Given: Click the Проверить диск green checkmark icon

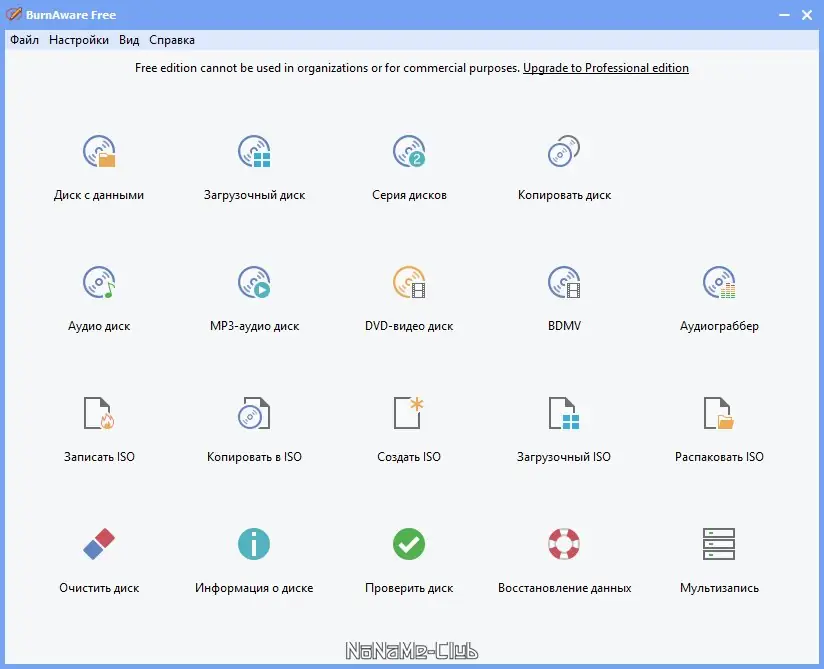Looking at the screenshot, I should click(409, 544).
